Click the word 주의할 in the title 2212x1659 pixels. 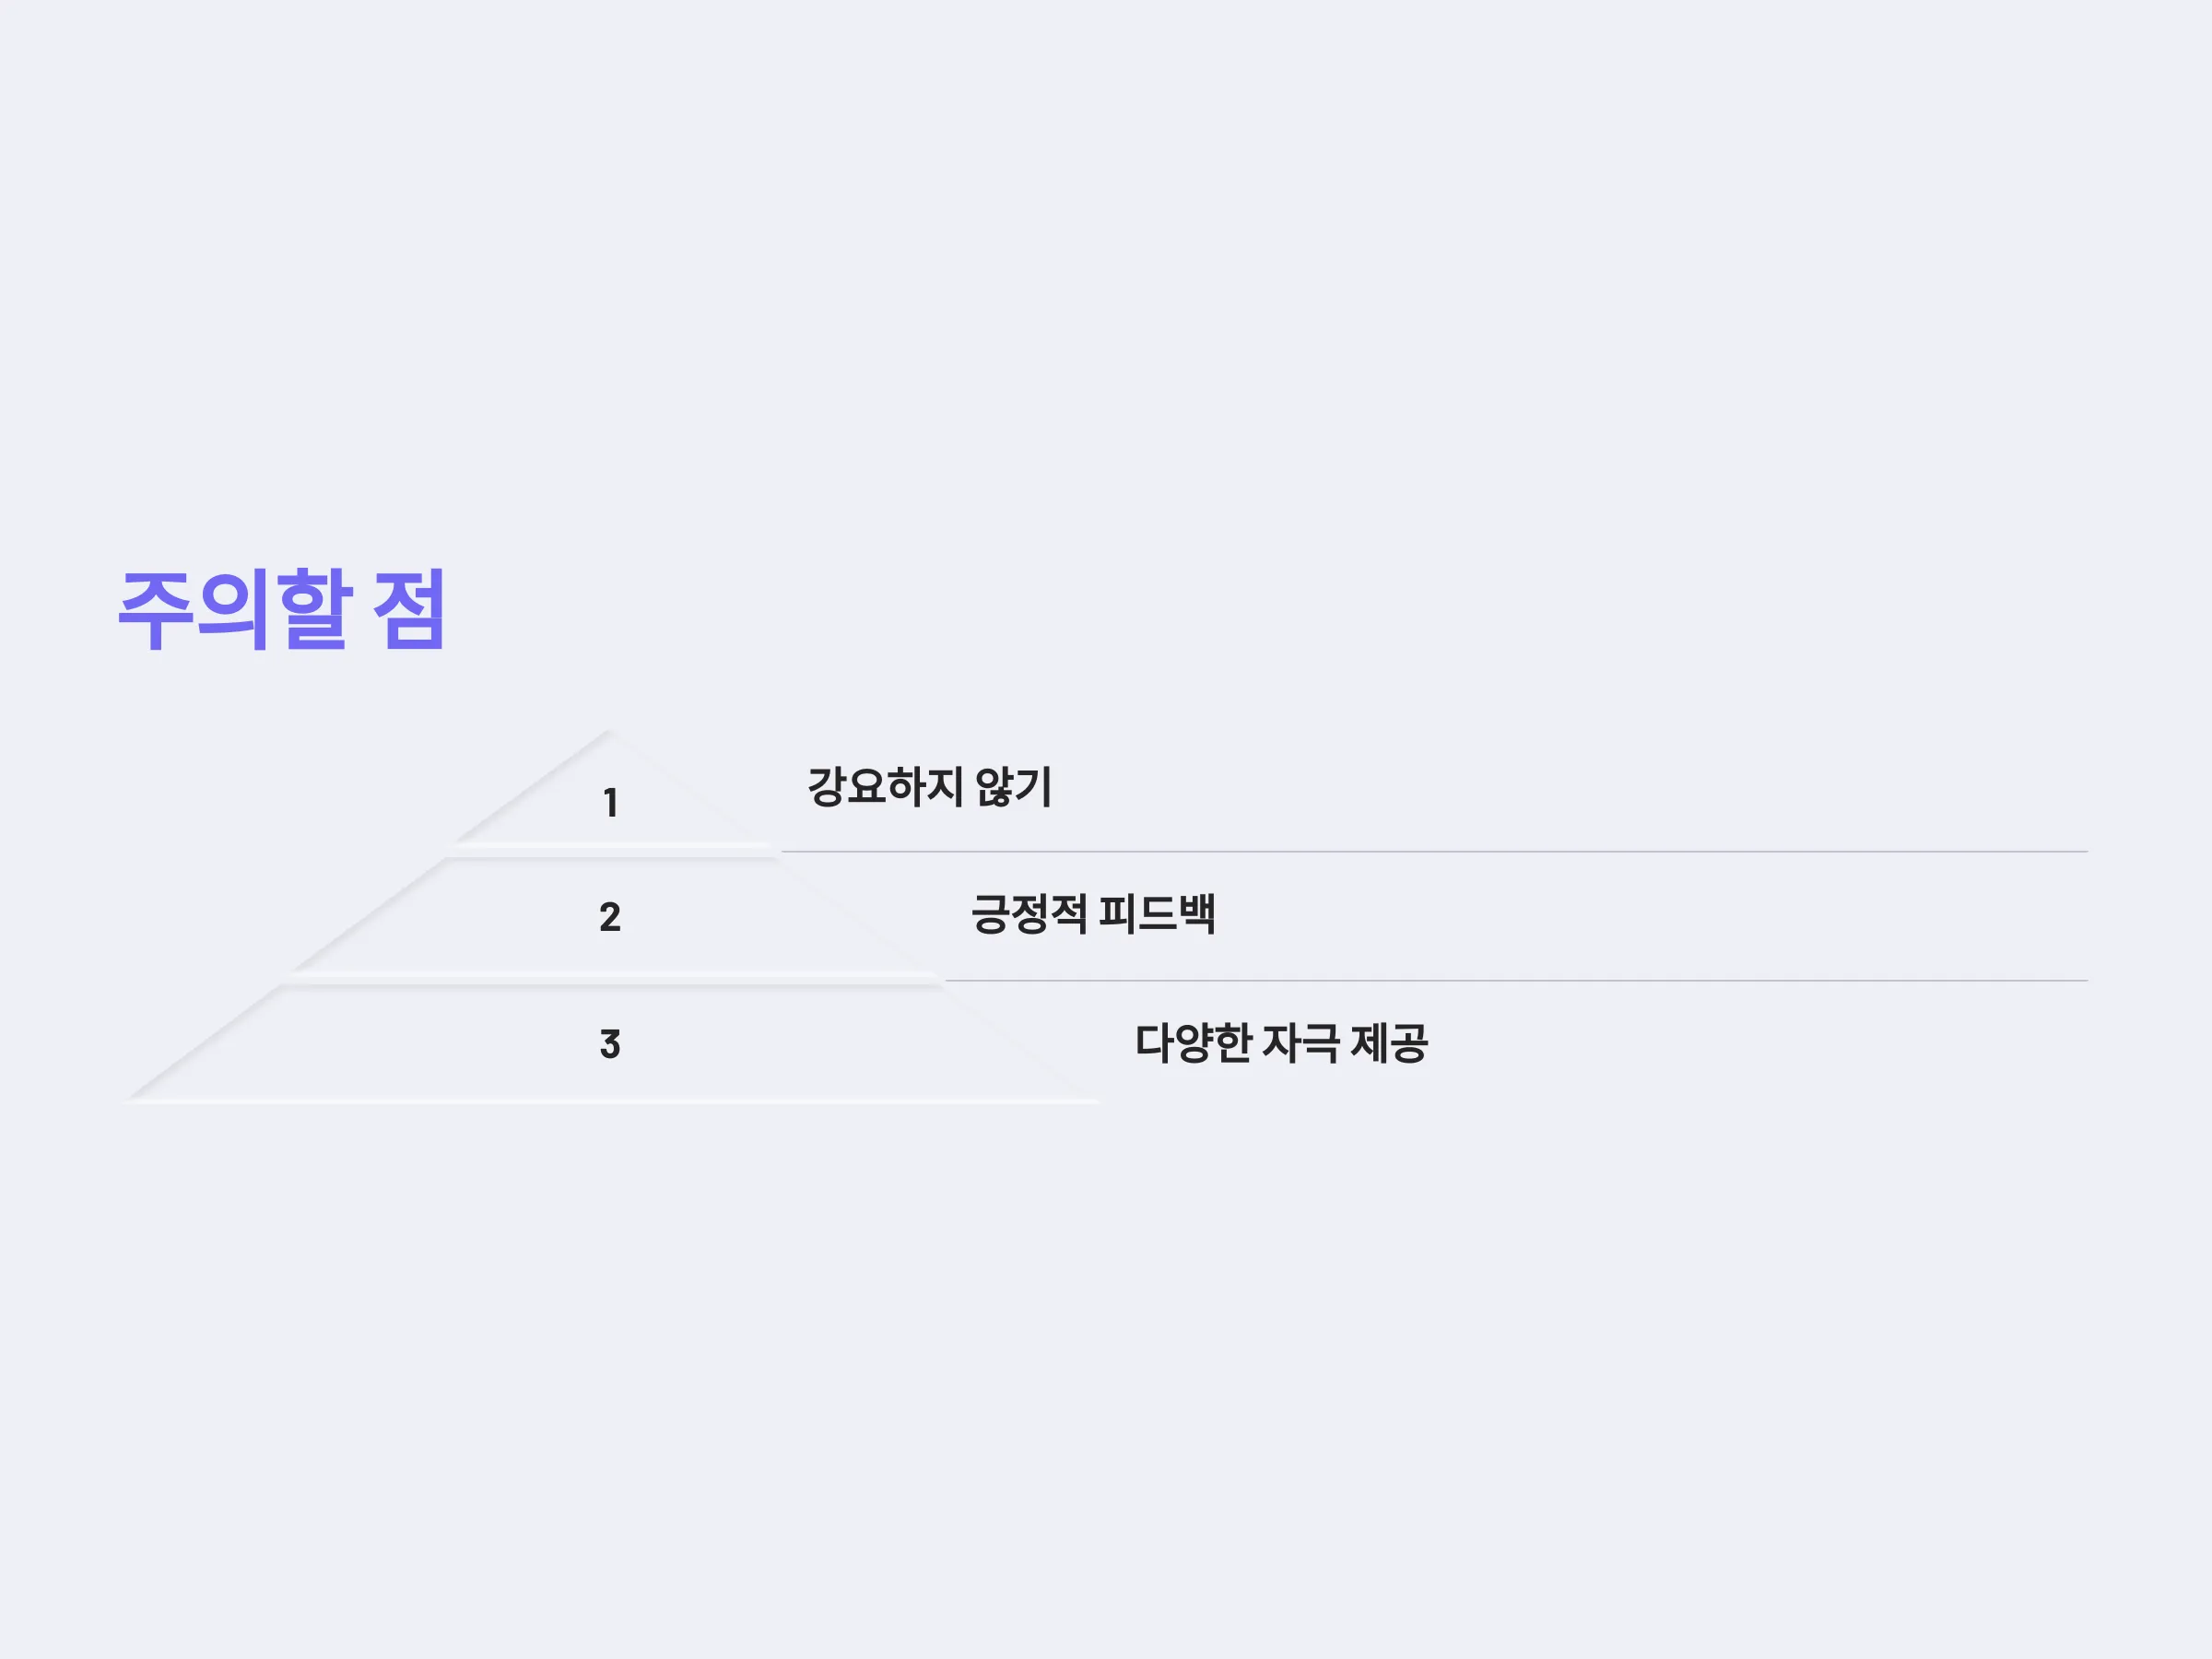click(x=235, y=609)
